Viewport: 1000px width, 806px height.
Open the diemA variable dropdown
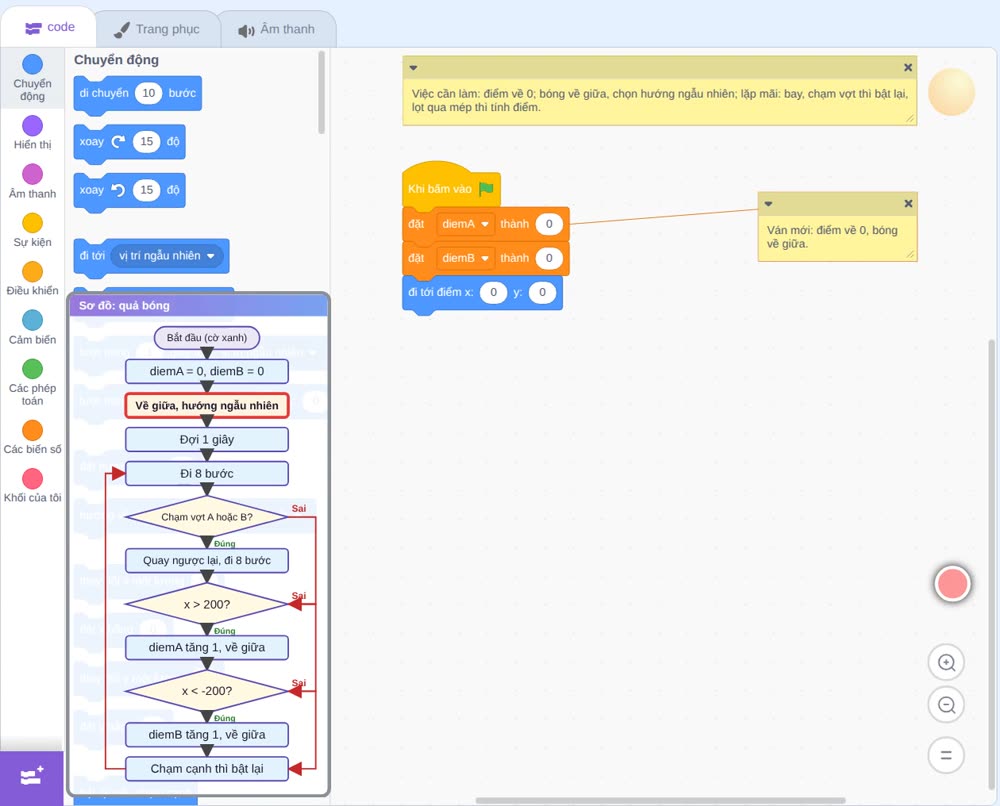tap(465, 224)
